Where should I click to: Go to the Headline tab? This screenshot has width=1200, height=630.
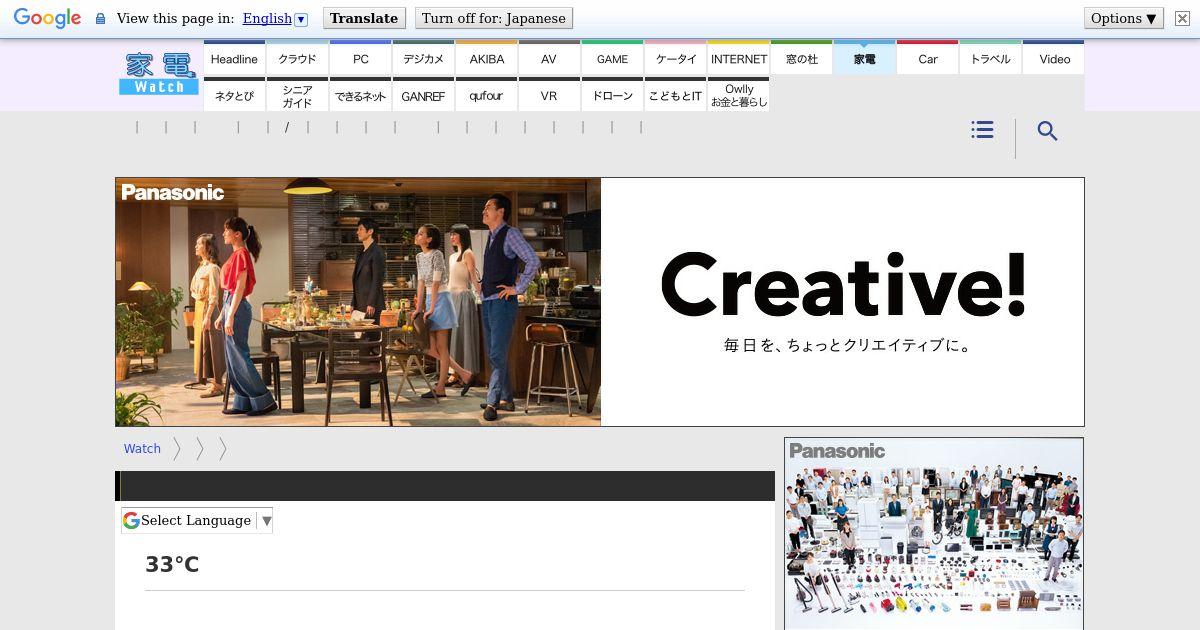(234, 58)
